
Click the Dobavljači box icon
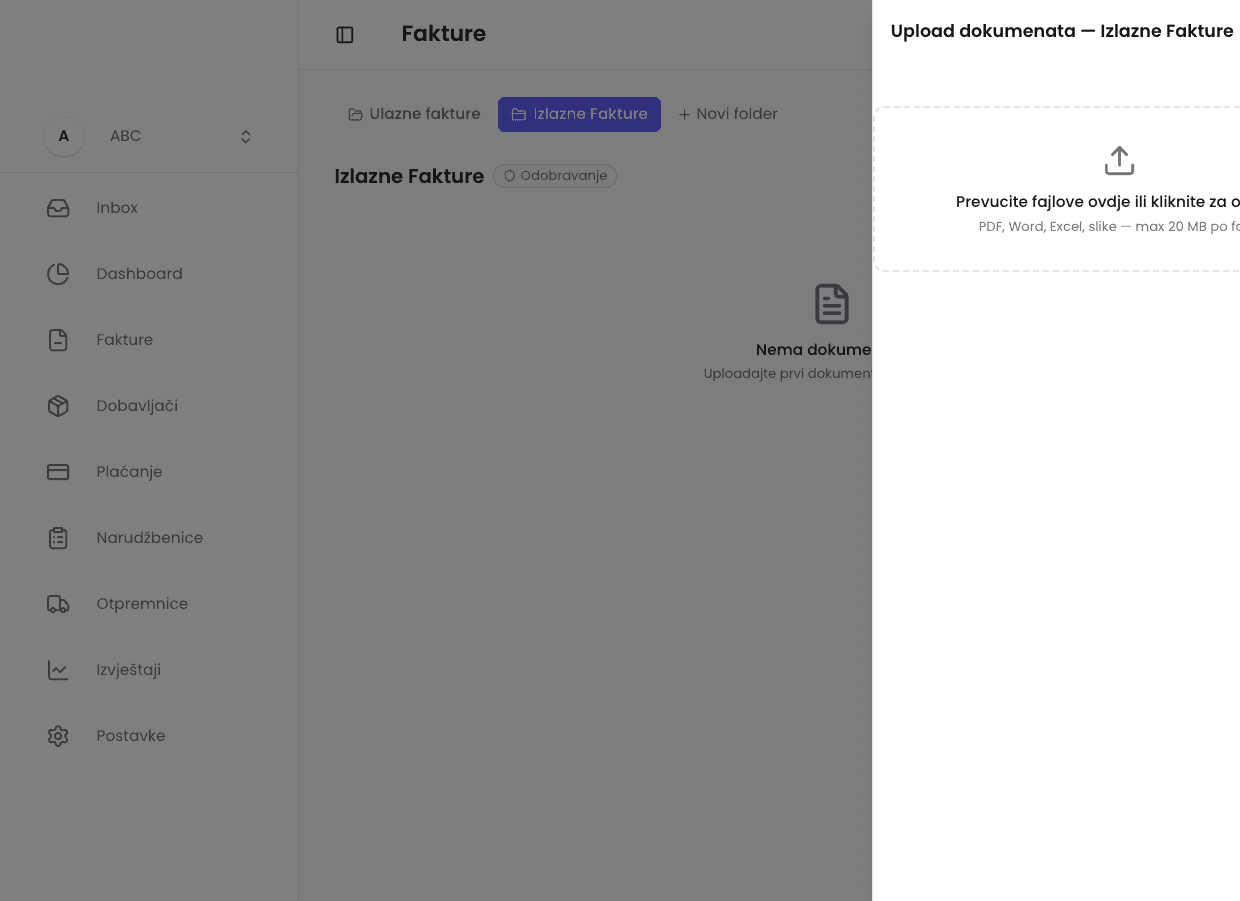tap(58, 406)
